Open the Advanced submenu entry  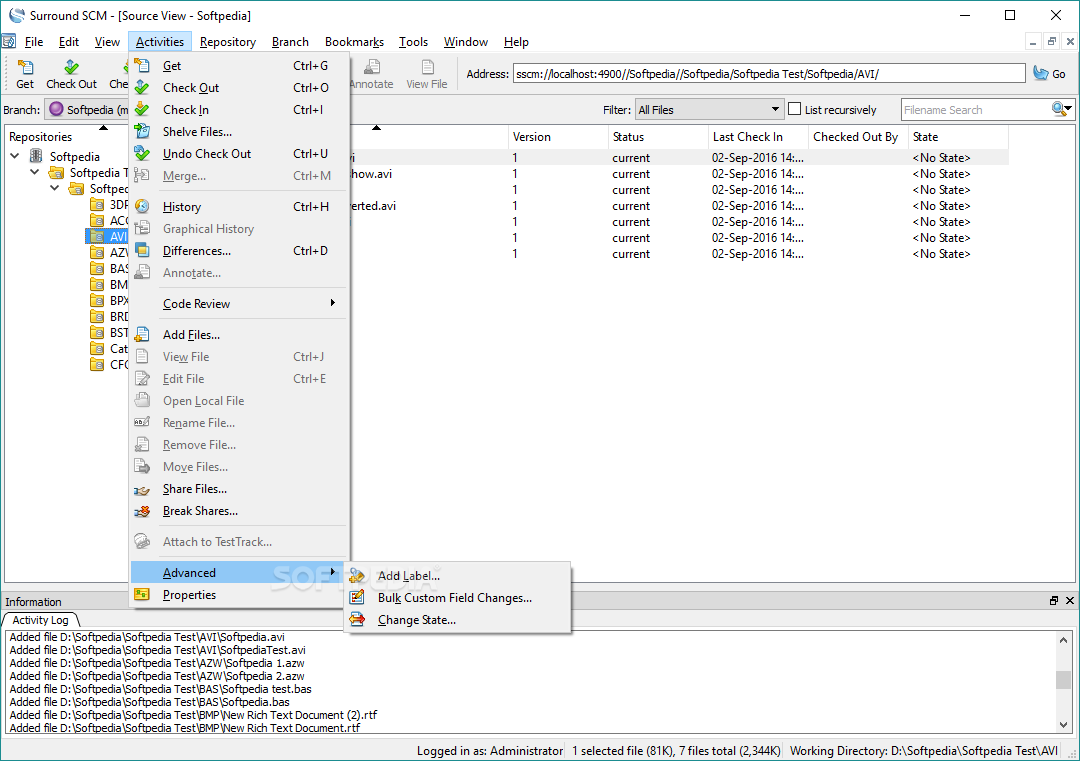[x=239, y=573]
